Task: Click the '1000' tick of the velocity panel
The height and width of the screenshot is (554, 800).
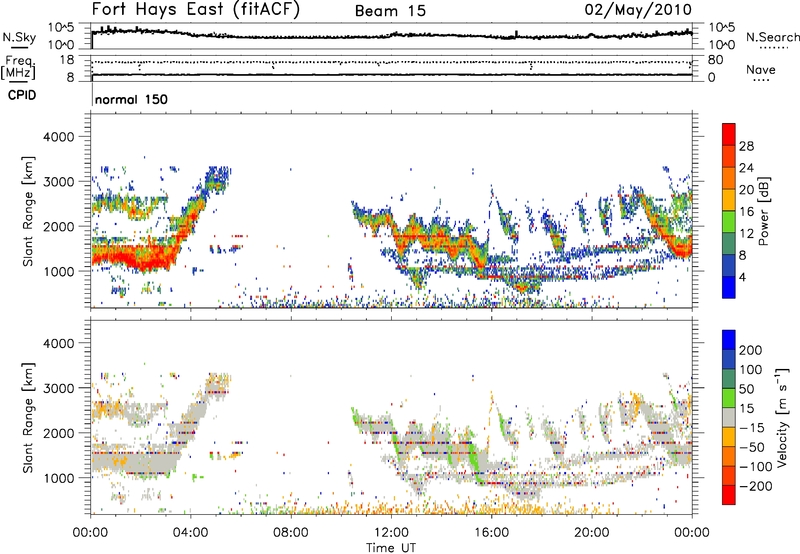Action: click(58, 478)
